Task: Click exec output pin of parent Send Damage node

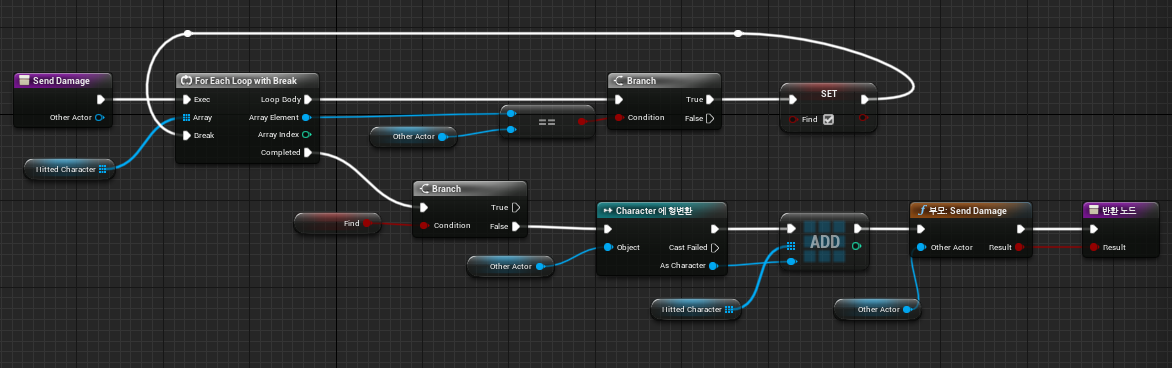Action: coord(1021,229)
